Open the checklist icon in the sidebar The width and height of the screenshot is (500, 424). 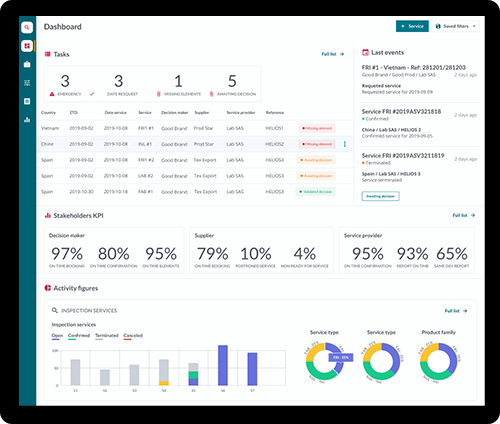click(x=27, y=83)
